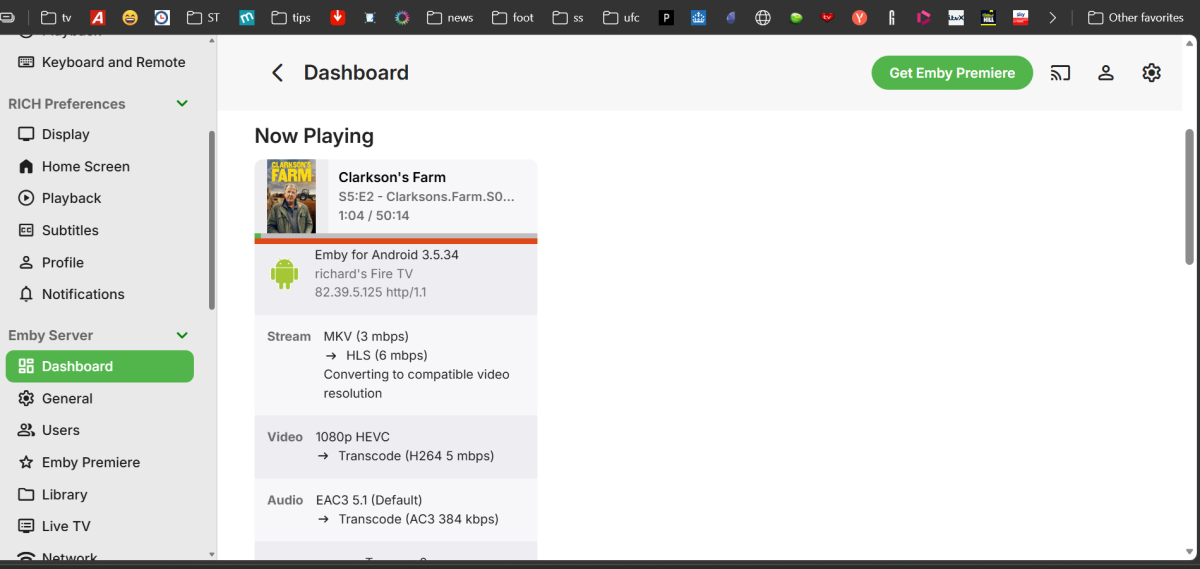Open the laughing emoji favorite bookmark
Screen dimensions: 1200x569
pos(130,17)
